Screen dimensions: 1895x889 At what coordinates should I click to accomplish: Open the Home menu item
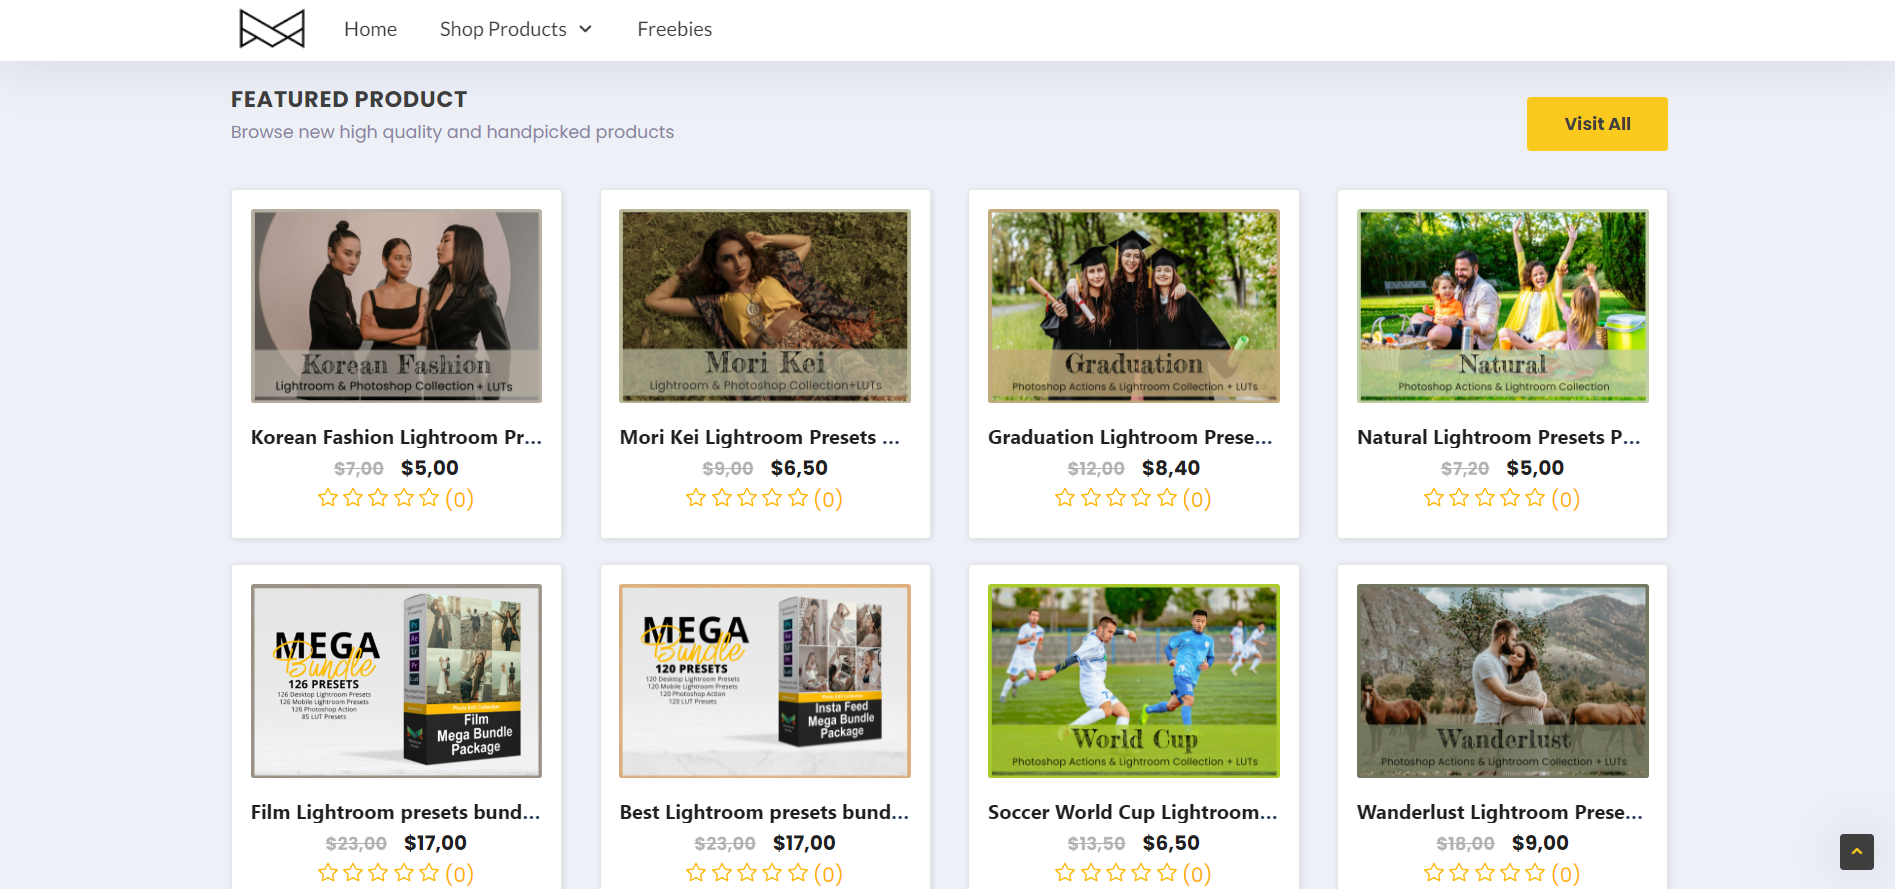[370, 29]
